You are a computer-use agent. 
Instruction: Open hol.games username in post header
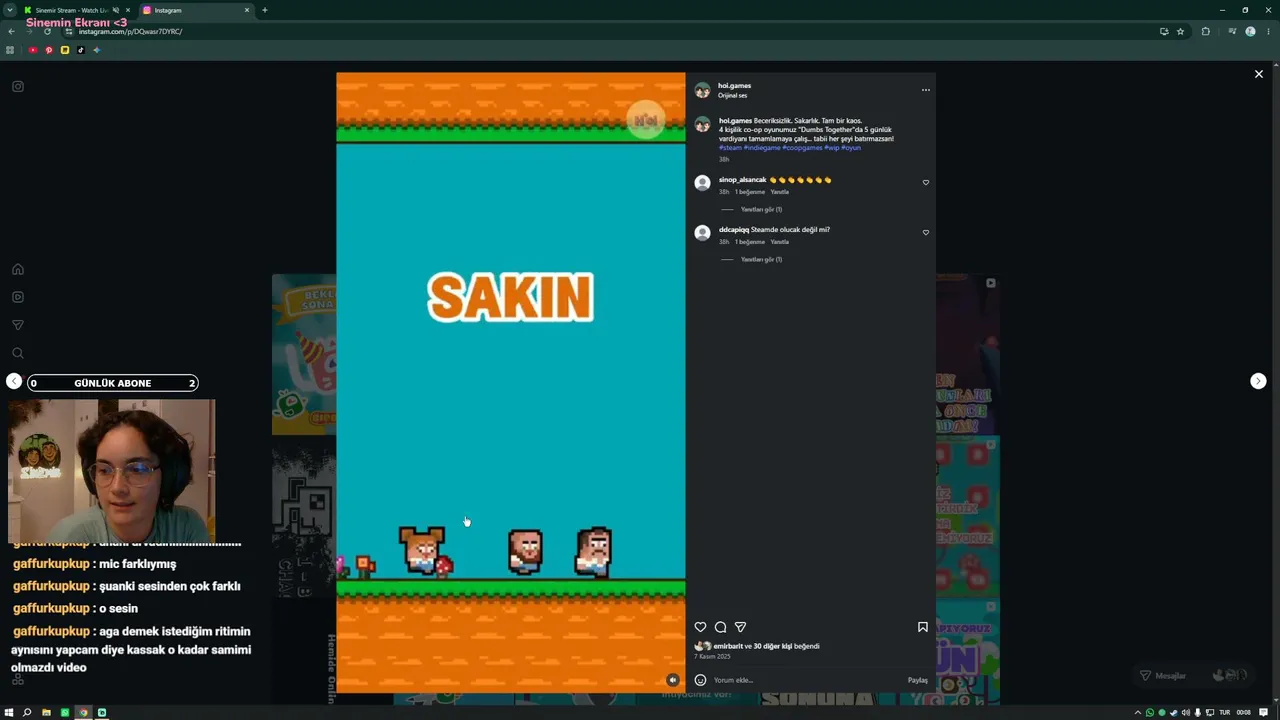coord(734,86)
